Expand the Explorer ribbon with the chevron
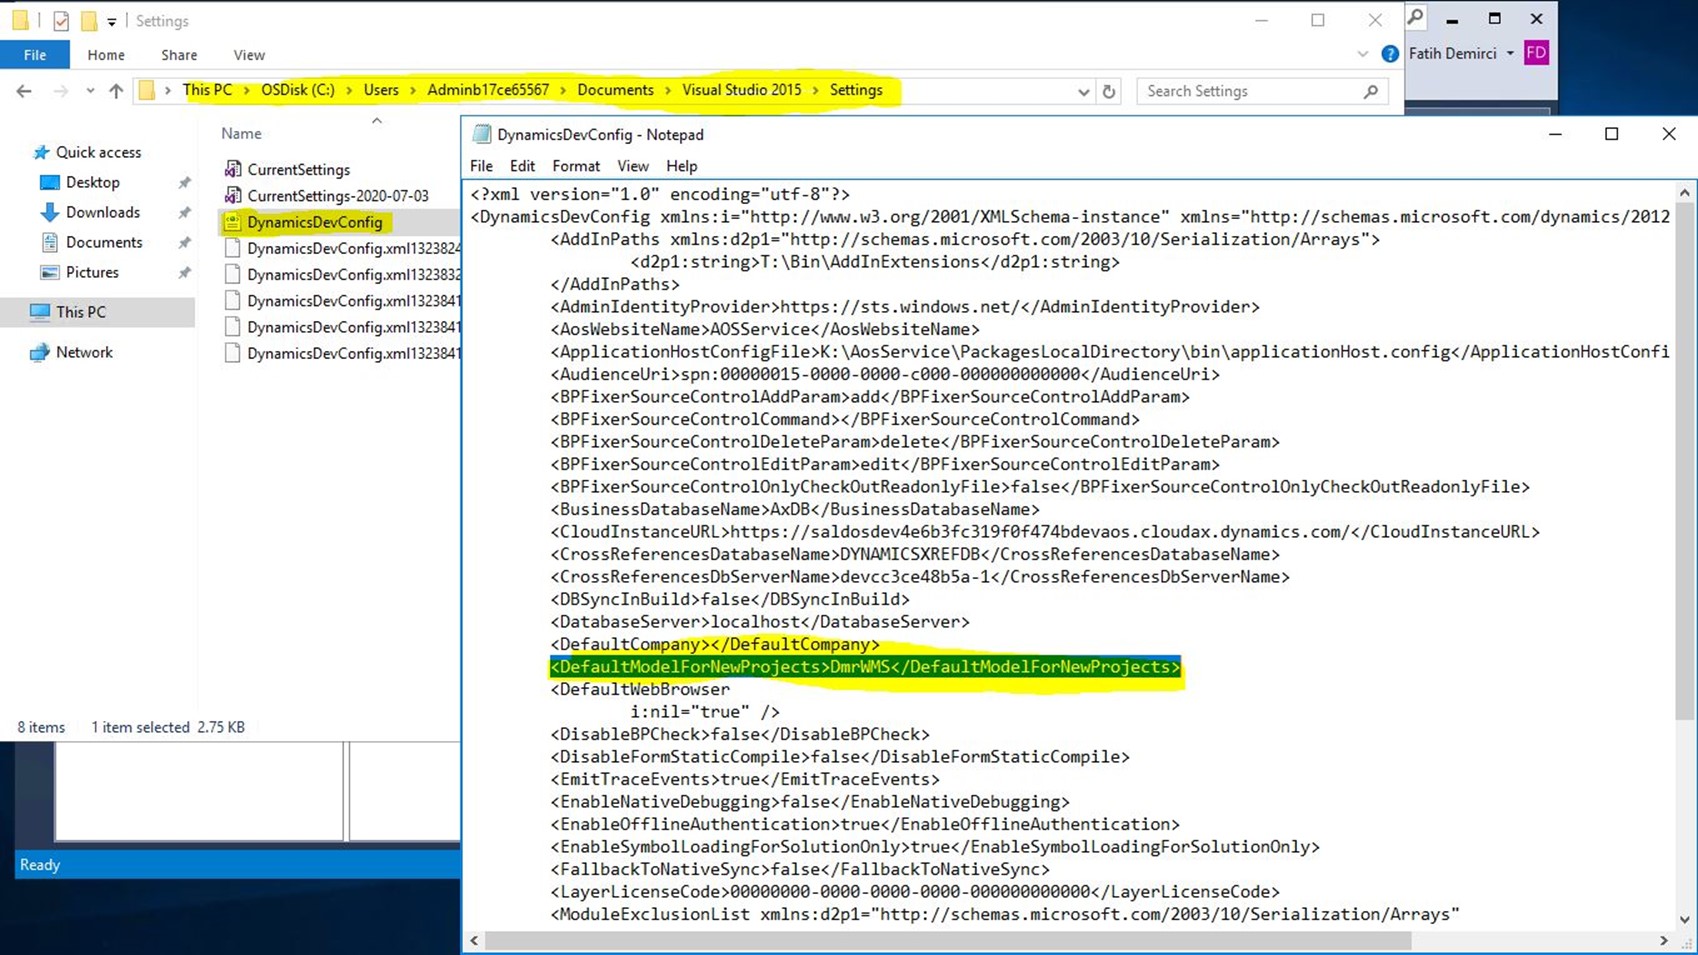This screenshot has height=955, width=1698. pyautogui.click(x=1362, y=54)
